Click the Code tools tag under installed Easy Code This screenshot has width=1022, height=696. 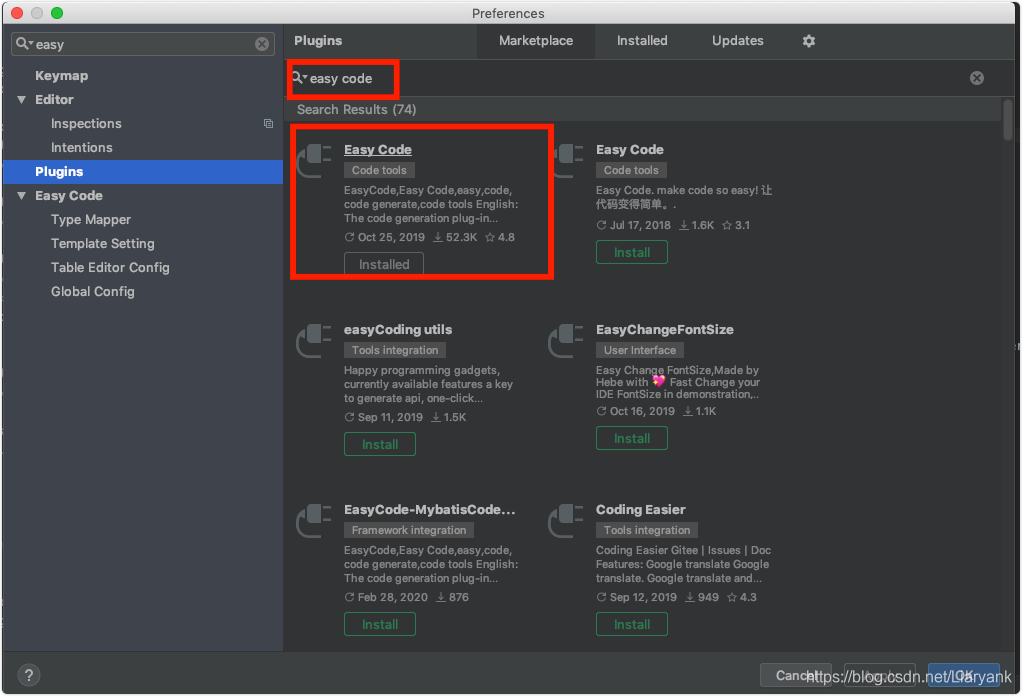[x=379, y=170]
